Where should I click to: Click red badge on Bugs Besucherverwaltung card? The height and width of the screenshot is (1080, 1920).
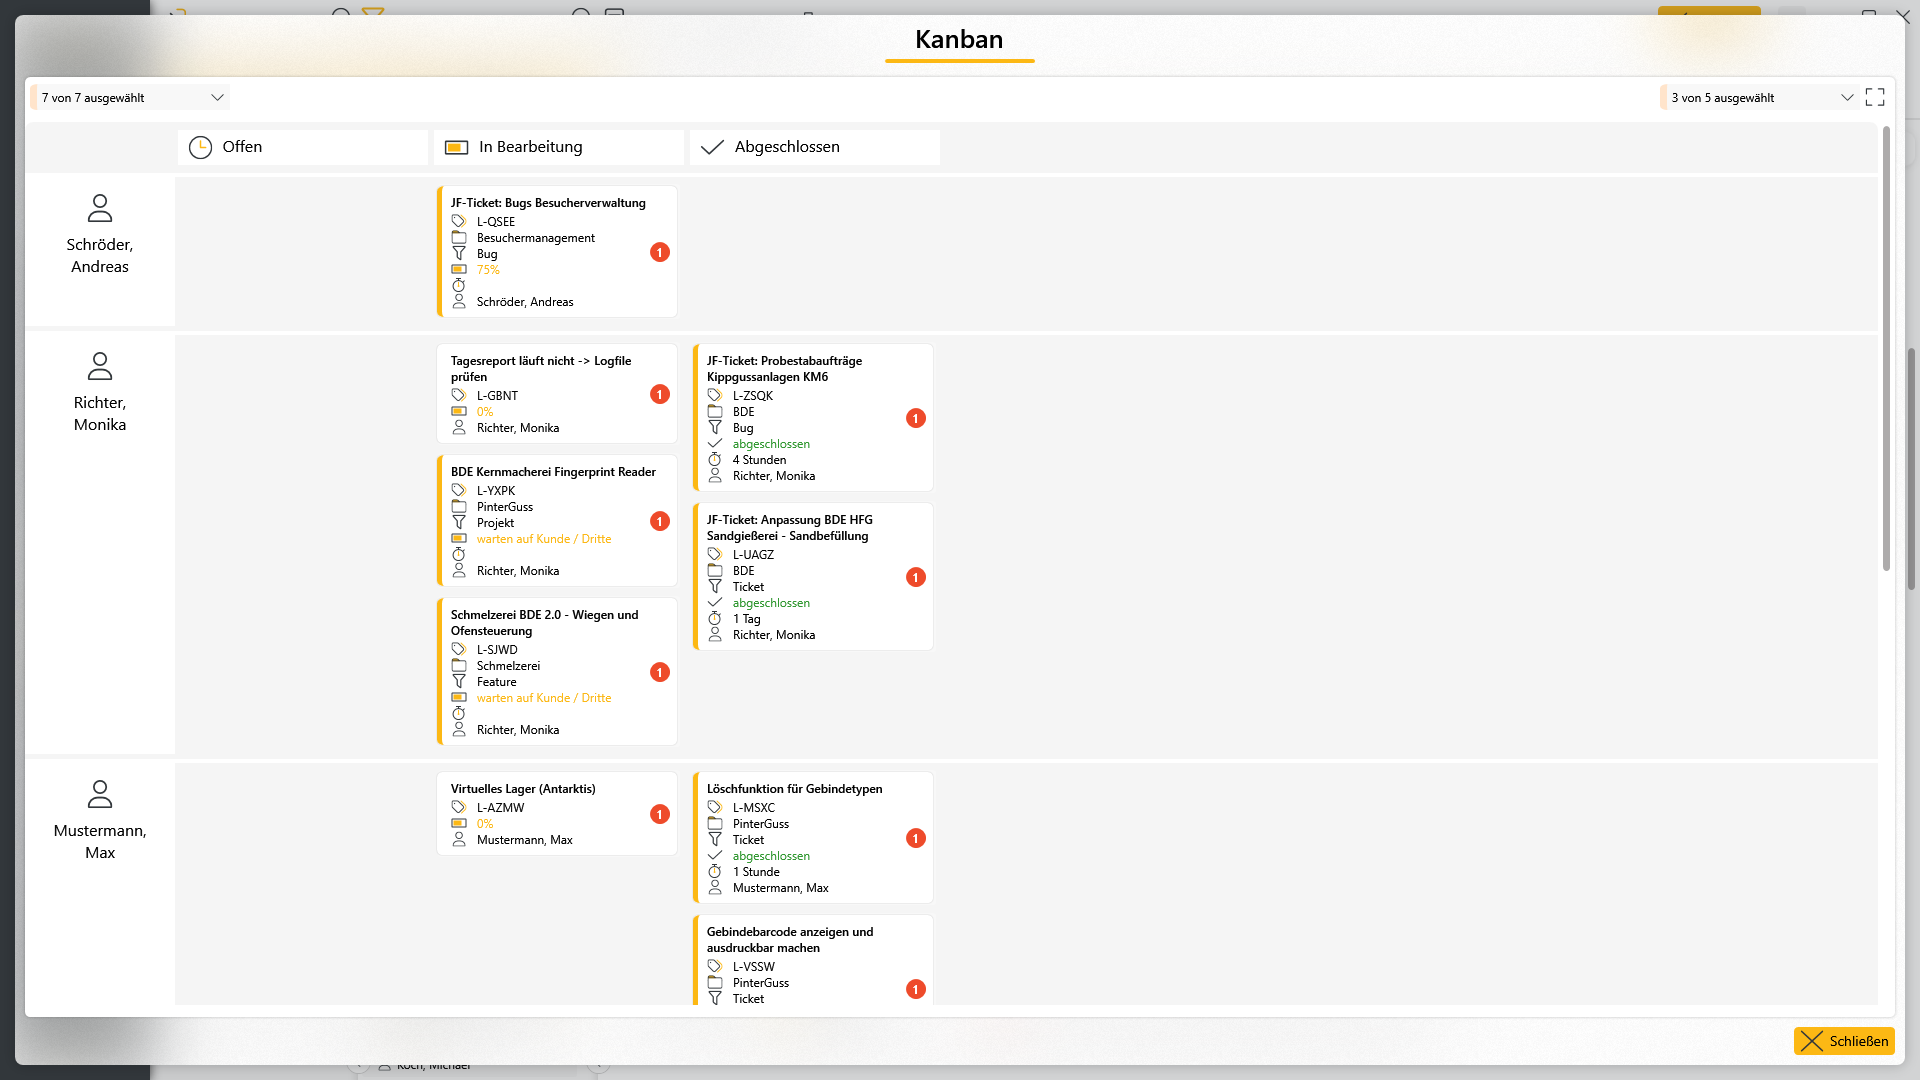(660, 252)
